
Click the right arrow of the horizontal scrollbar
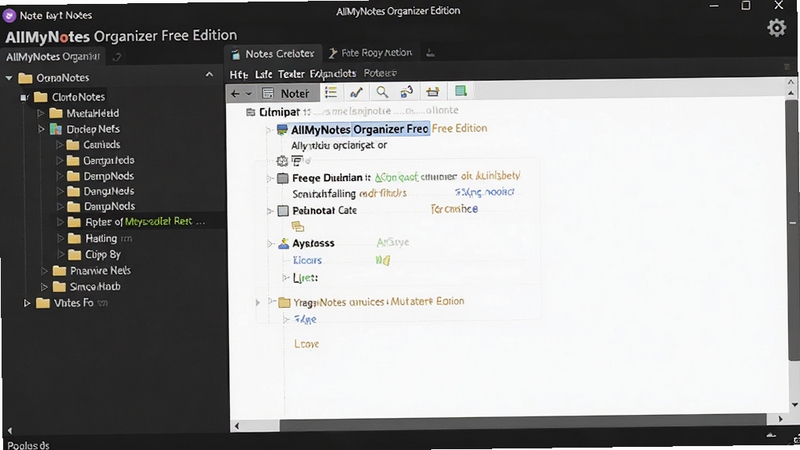[780, 419]
